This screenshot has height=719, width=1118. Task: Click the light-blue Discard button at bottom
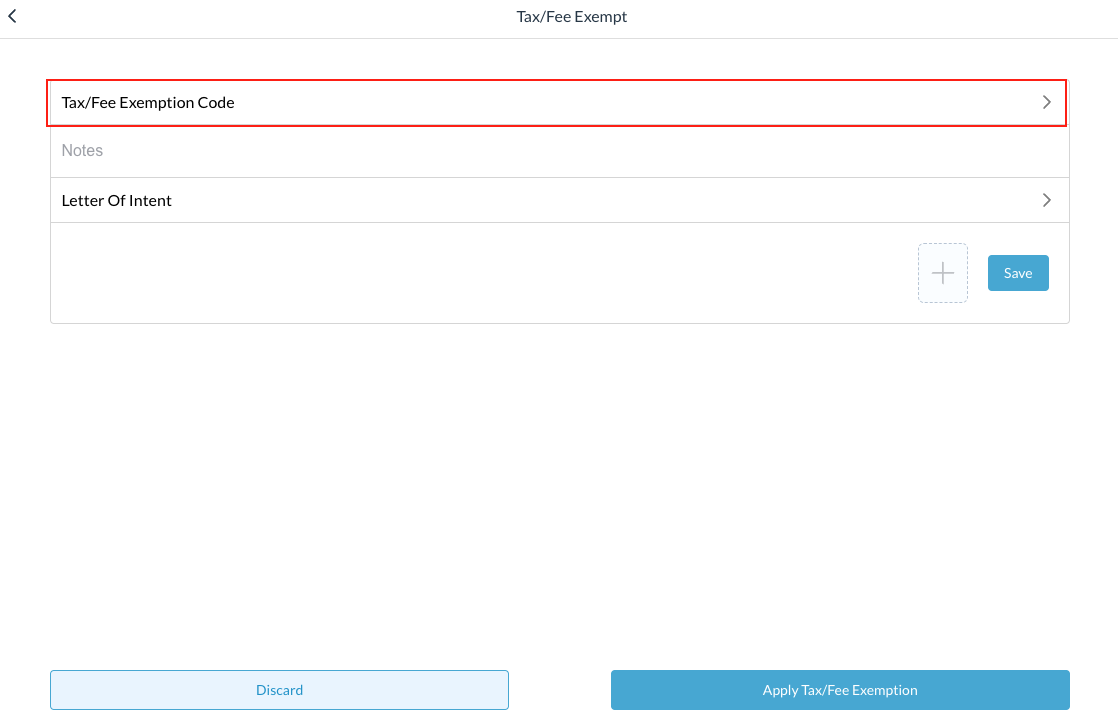[279, 690]
